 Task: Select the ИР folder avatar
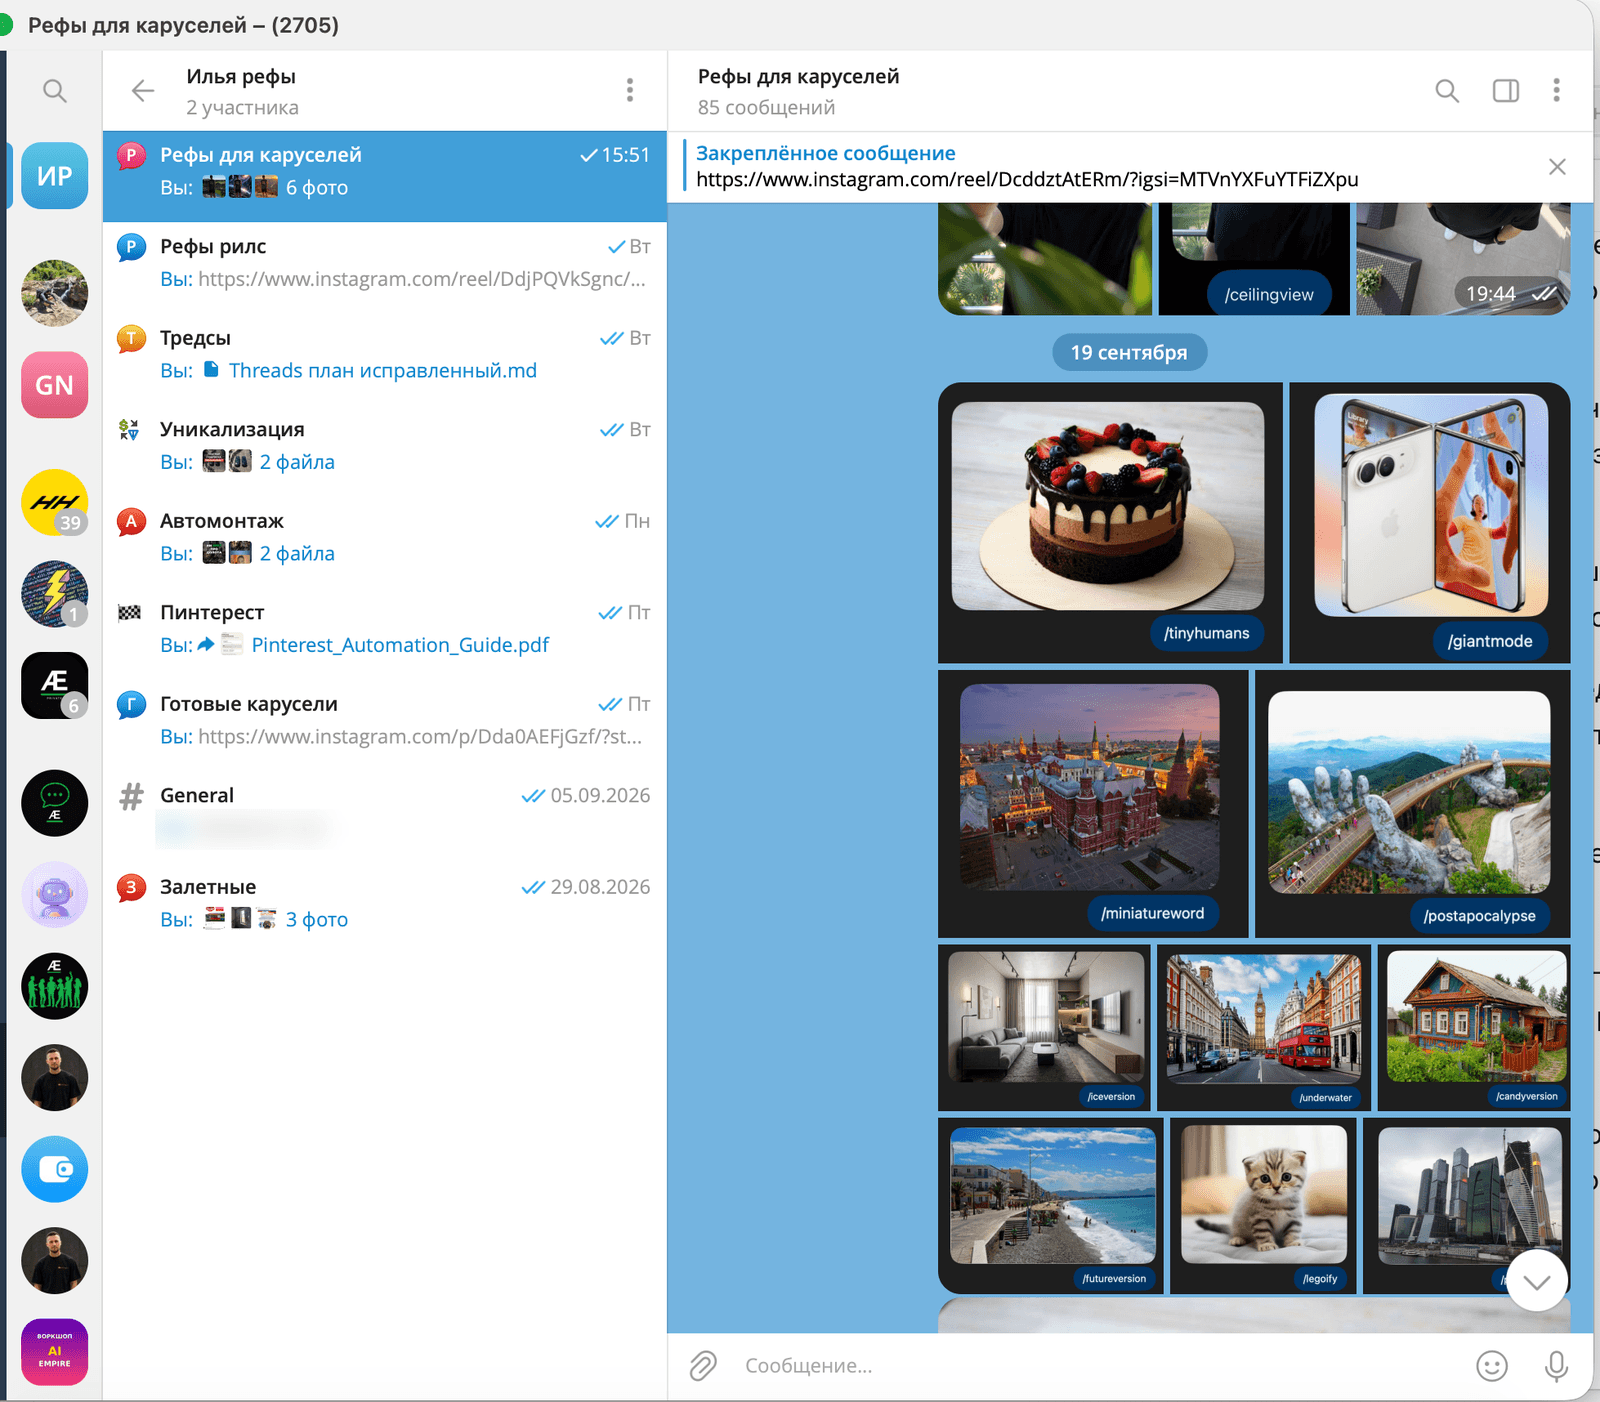55,176
